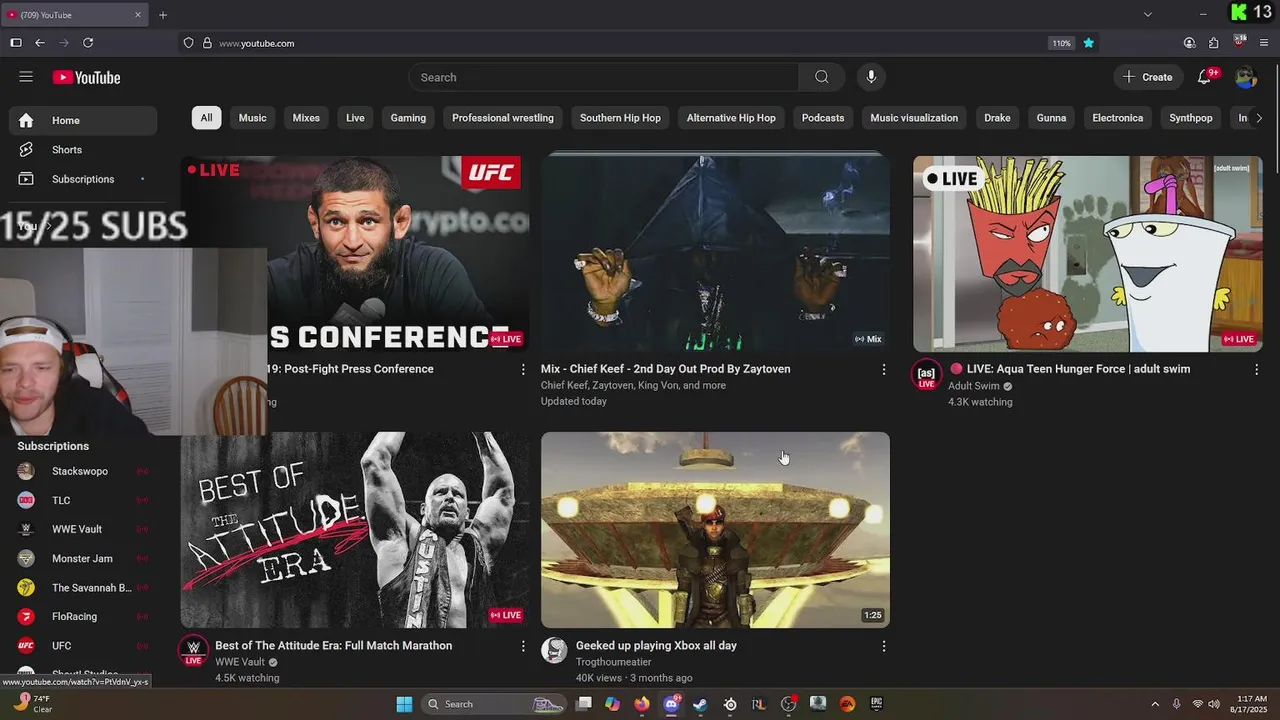Image resolution: width=1280 pixels, height=720 pixels.
Task: Open the Subscriptions sidebar link
Action: (83, 179)
